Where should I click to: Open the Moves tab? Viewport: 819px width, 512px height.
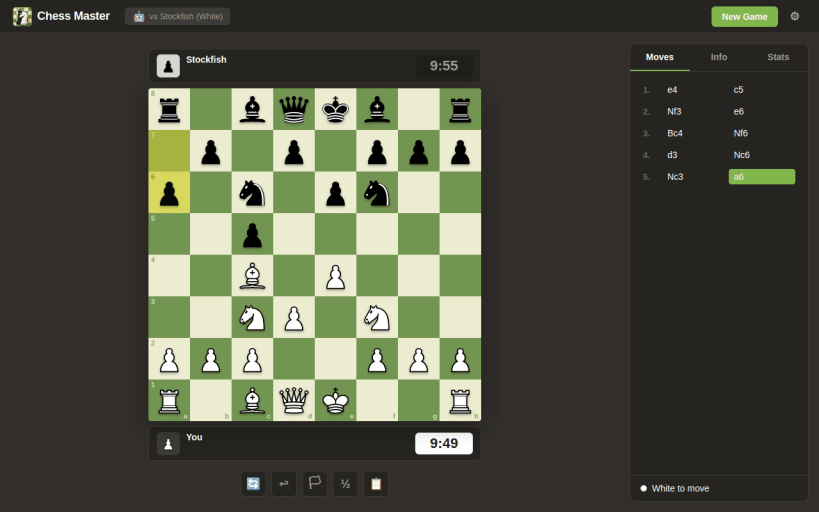(x=660, y=57)
